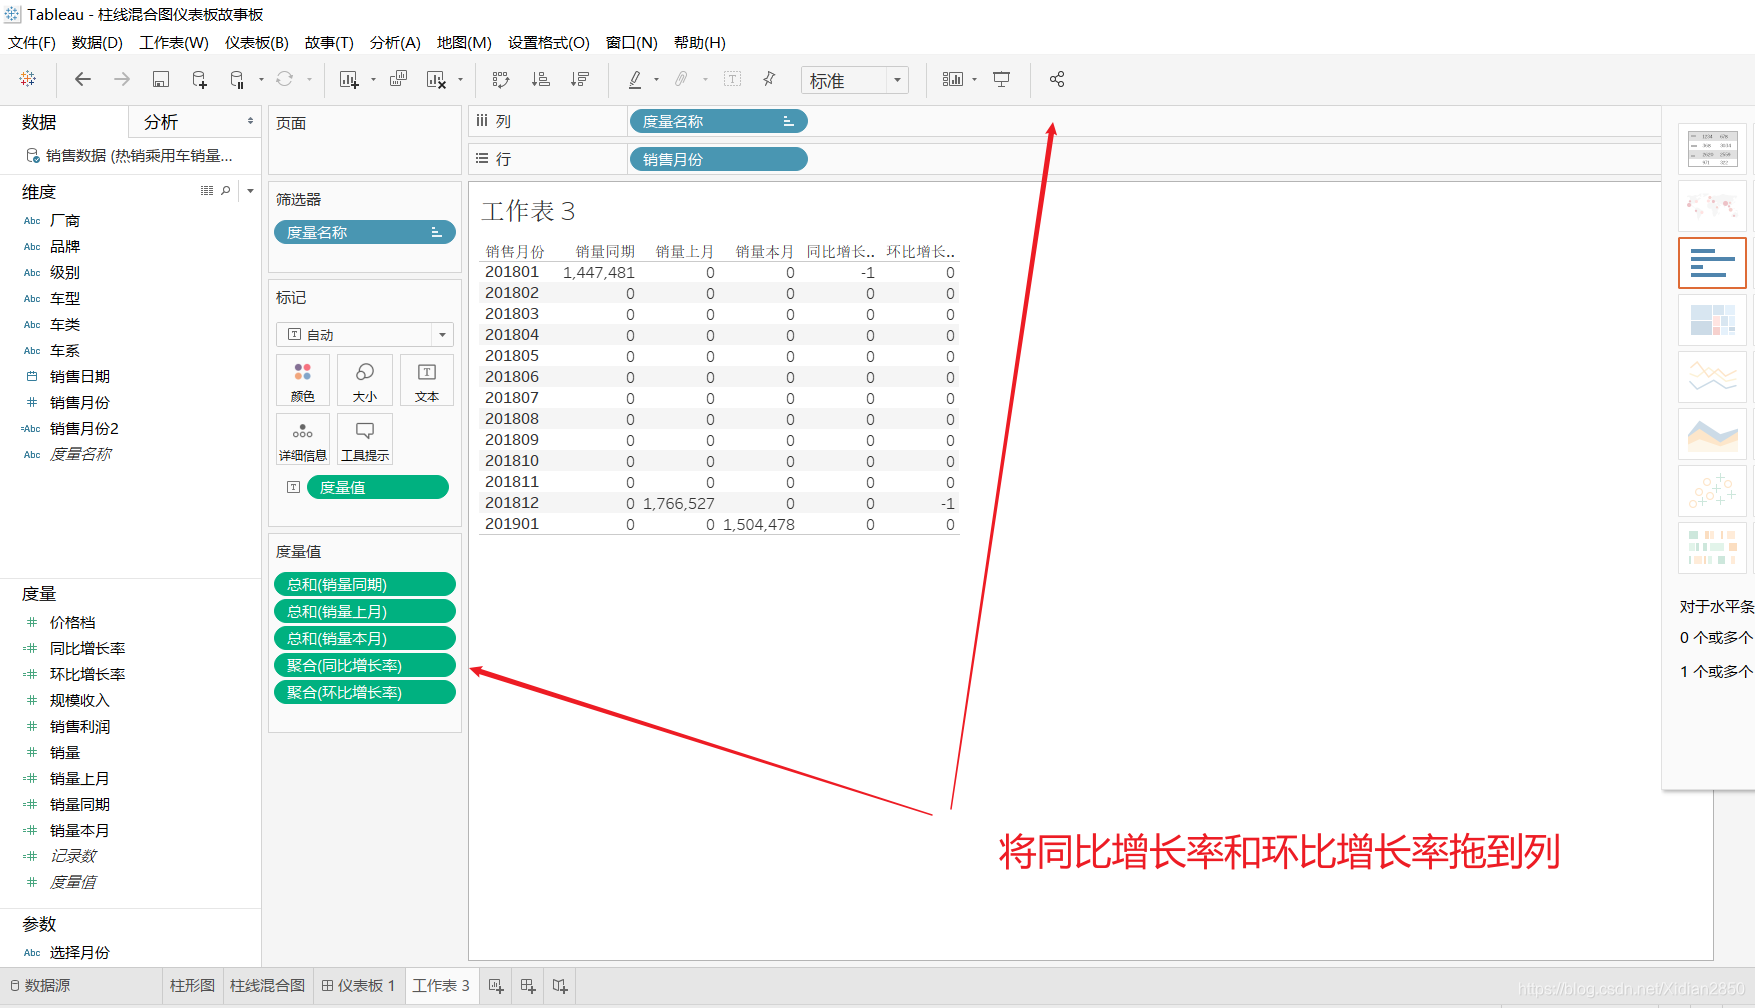The height and width of the screenshot is (1008, 1755).
Task: Redo with the forward arrow toolbar icon
Action: tap(122, 79)
